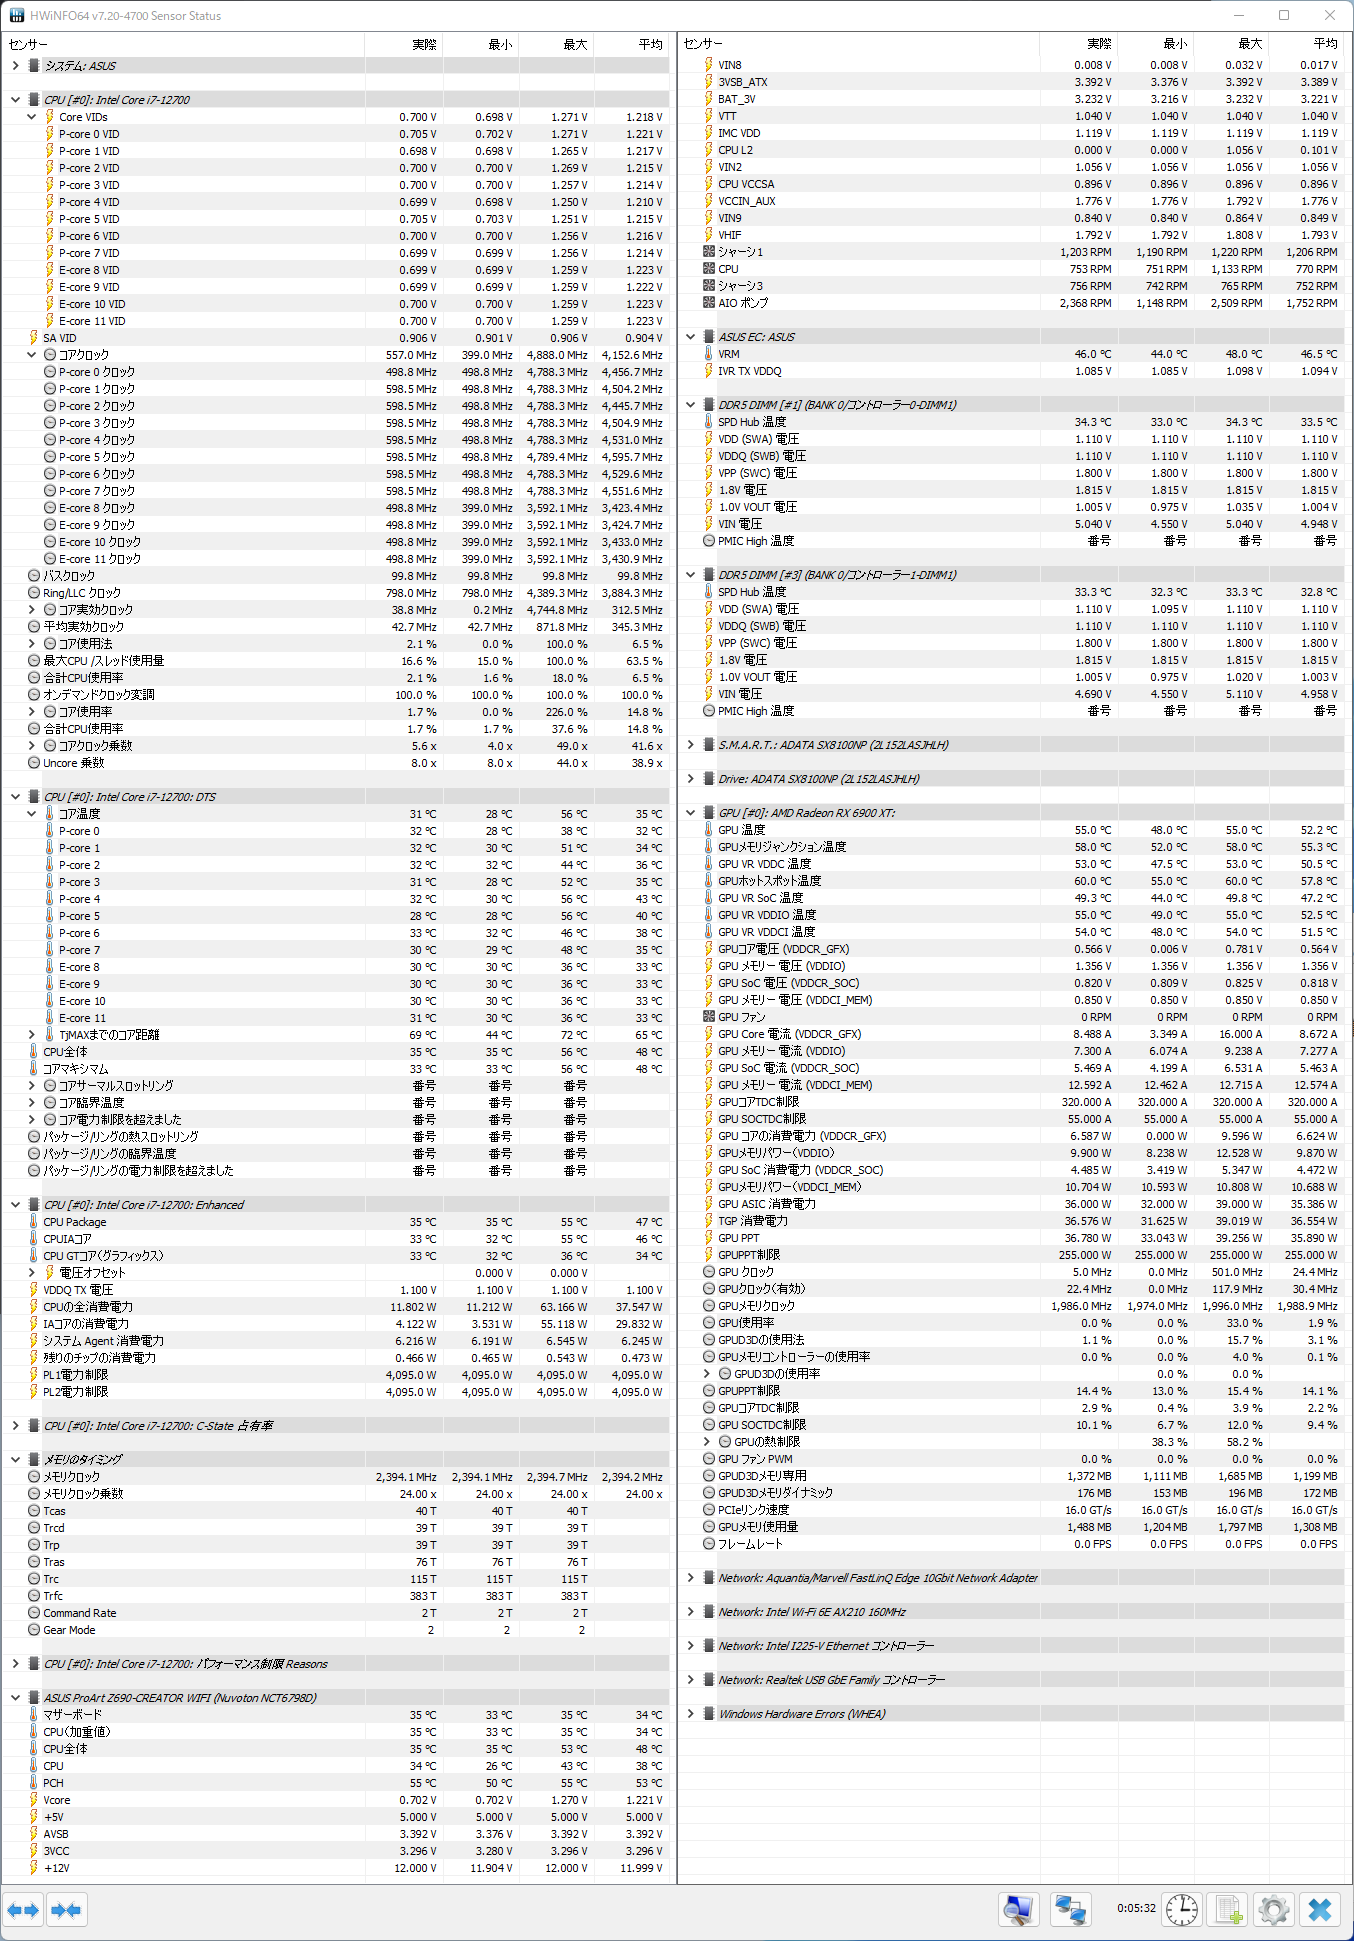Collapse the Core VIDs tree node
This screenshot has width=1354, height=1941.
coord(31,117)
